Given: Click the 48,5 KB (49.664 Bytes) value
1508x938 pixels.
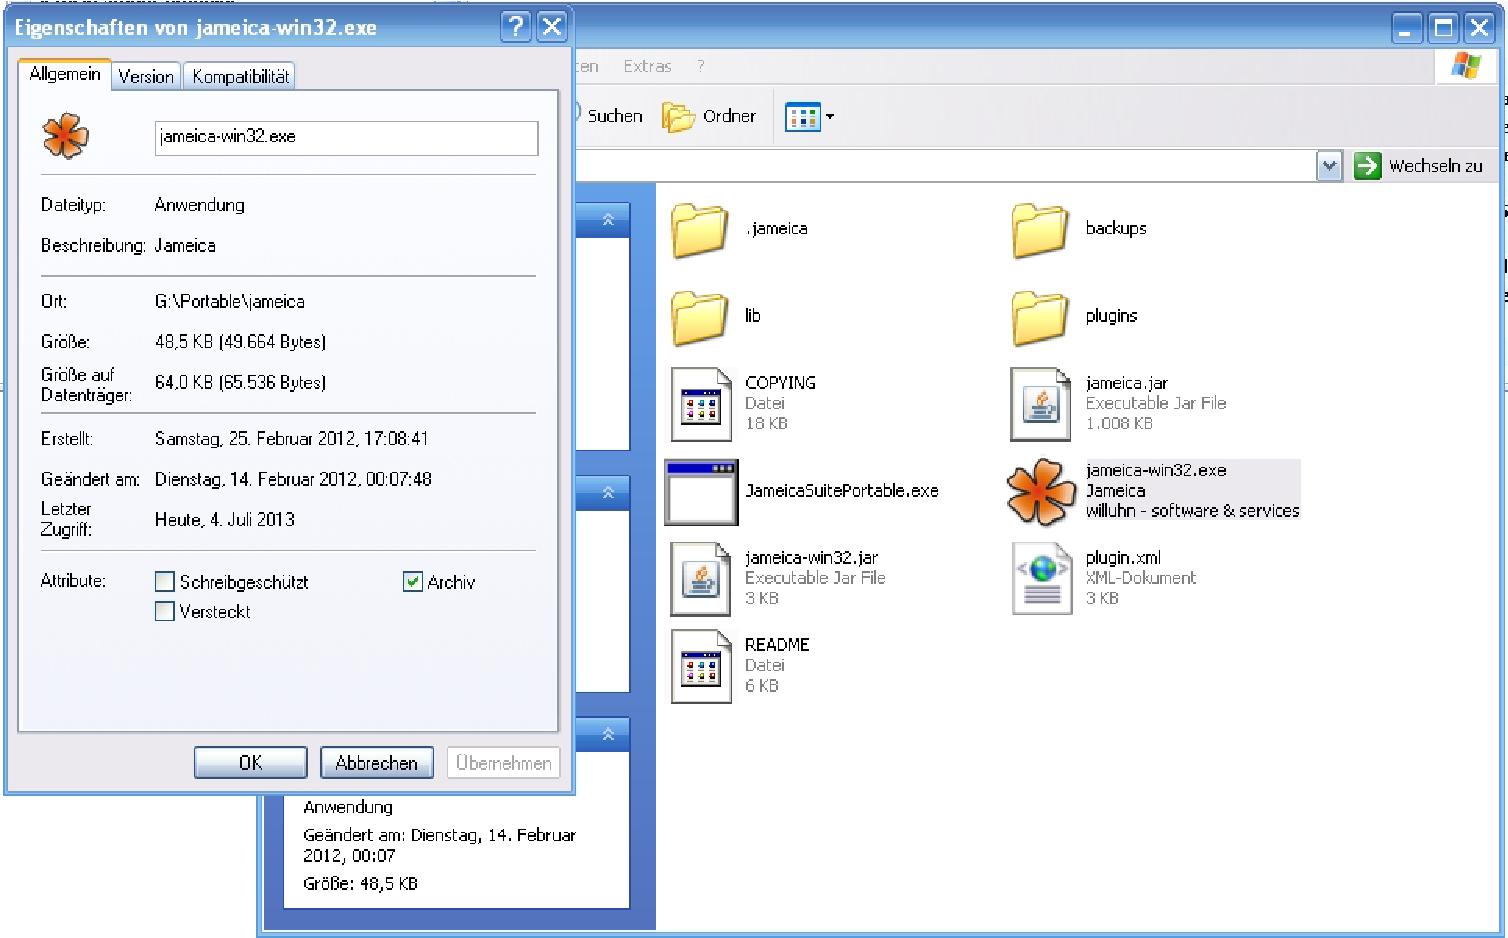Looking at the screenshot, I should coord(240,342).
